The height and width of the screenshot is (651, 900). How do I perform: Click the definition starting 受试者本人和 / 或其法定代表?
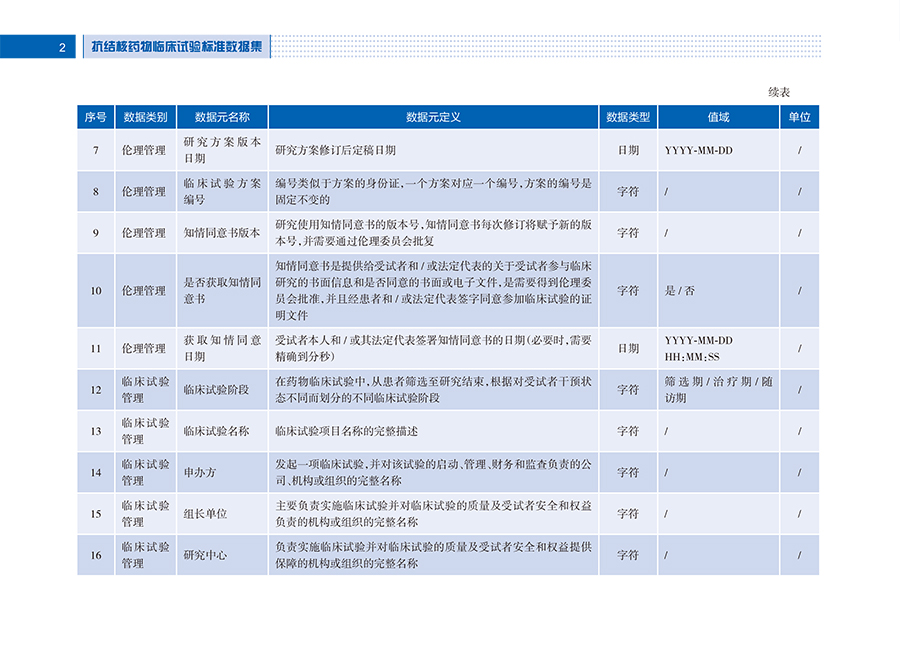pos(433,348)
